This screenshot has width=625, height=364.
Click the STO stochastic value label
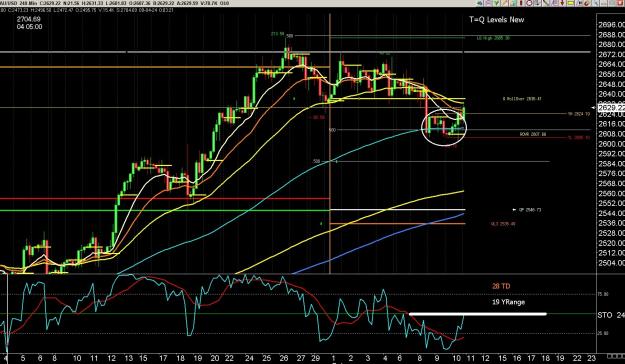click(x=611, y=315)
